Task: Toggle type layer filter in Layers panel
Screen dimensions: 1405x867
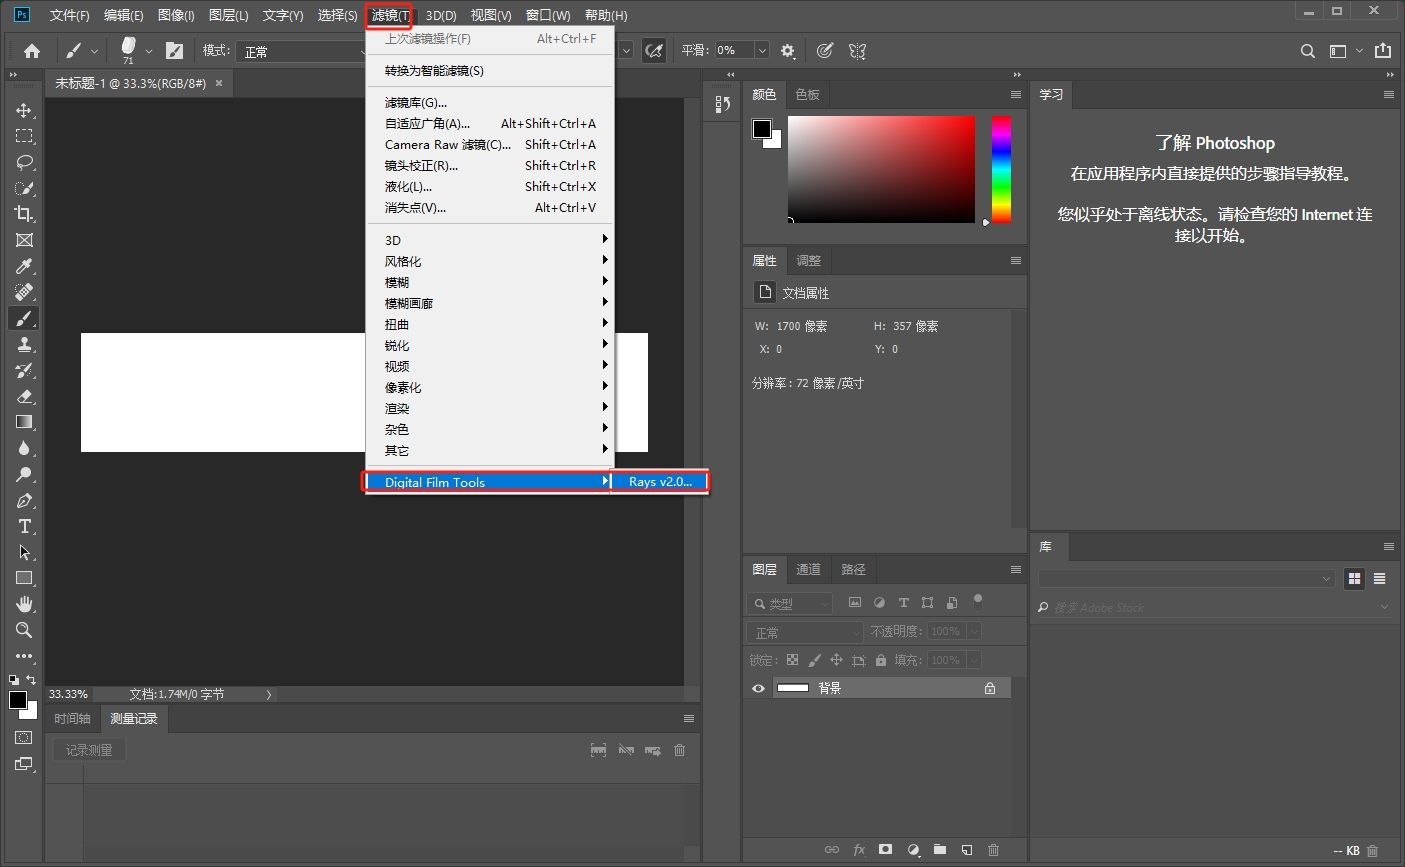Action: pos(903,603)
